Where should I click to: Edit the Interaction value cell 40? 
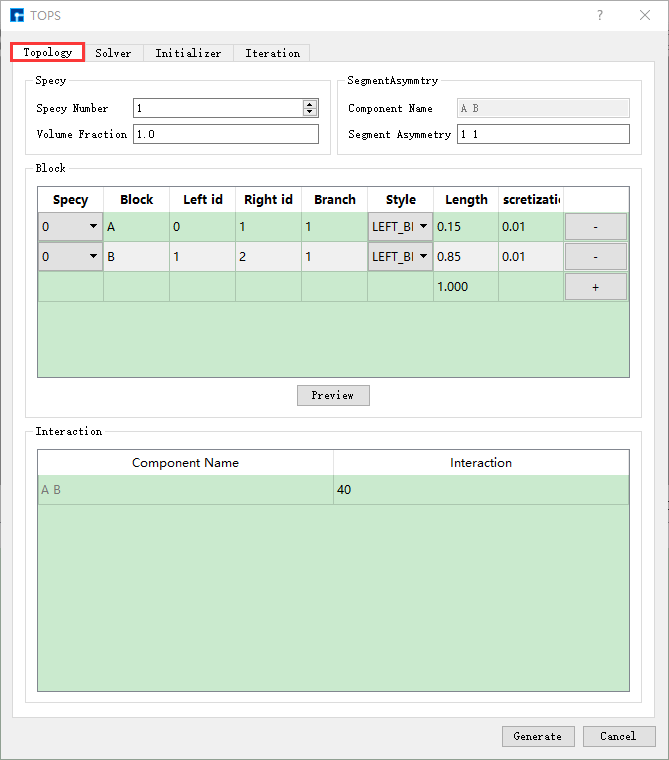coord(480,490)
